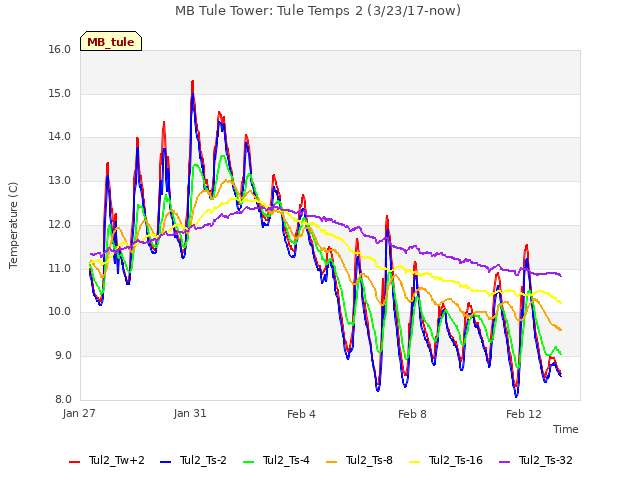Click the MB_tule annotation label

click(111, 41)
